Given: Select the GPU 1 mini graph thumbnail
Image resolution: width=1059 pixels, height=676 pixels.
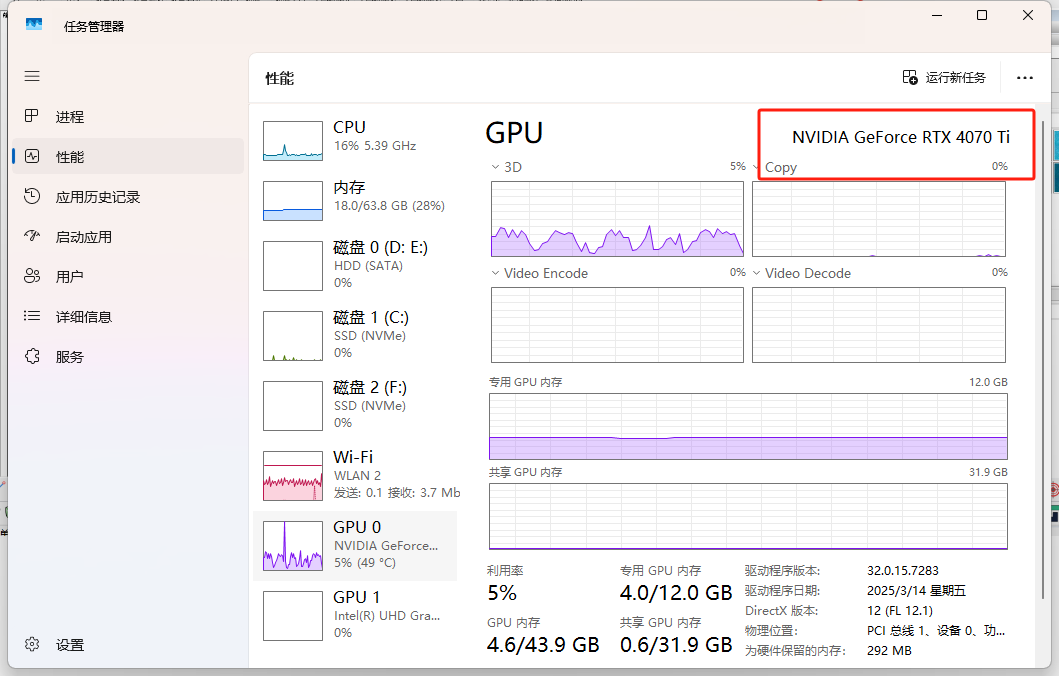Looking at the screenshot, I should click(293, 616).
